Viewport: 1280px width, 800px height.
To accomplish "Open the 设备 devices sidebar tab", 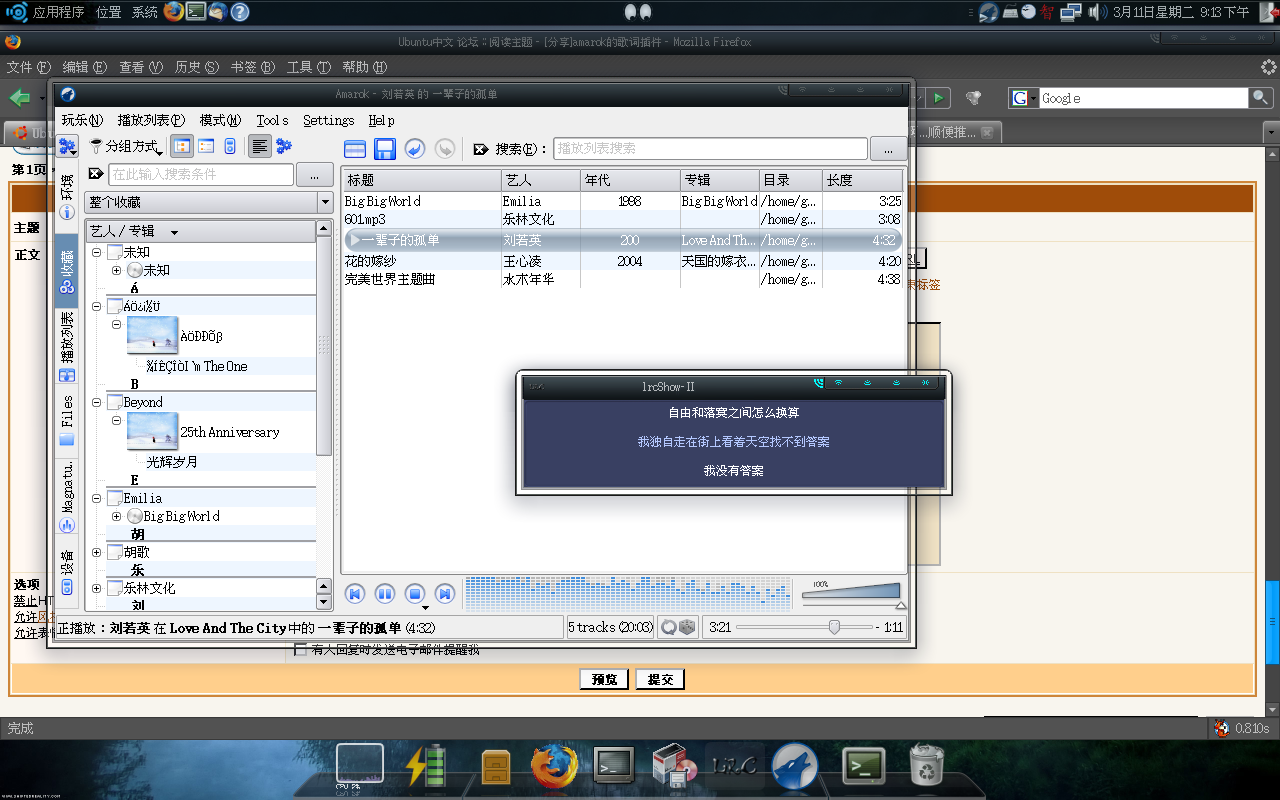I will (x=67, y=571).
